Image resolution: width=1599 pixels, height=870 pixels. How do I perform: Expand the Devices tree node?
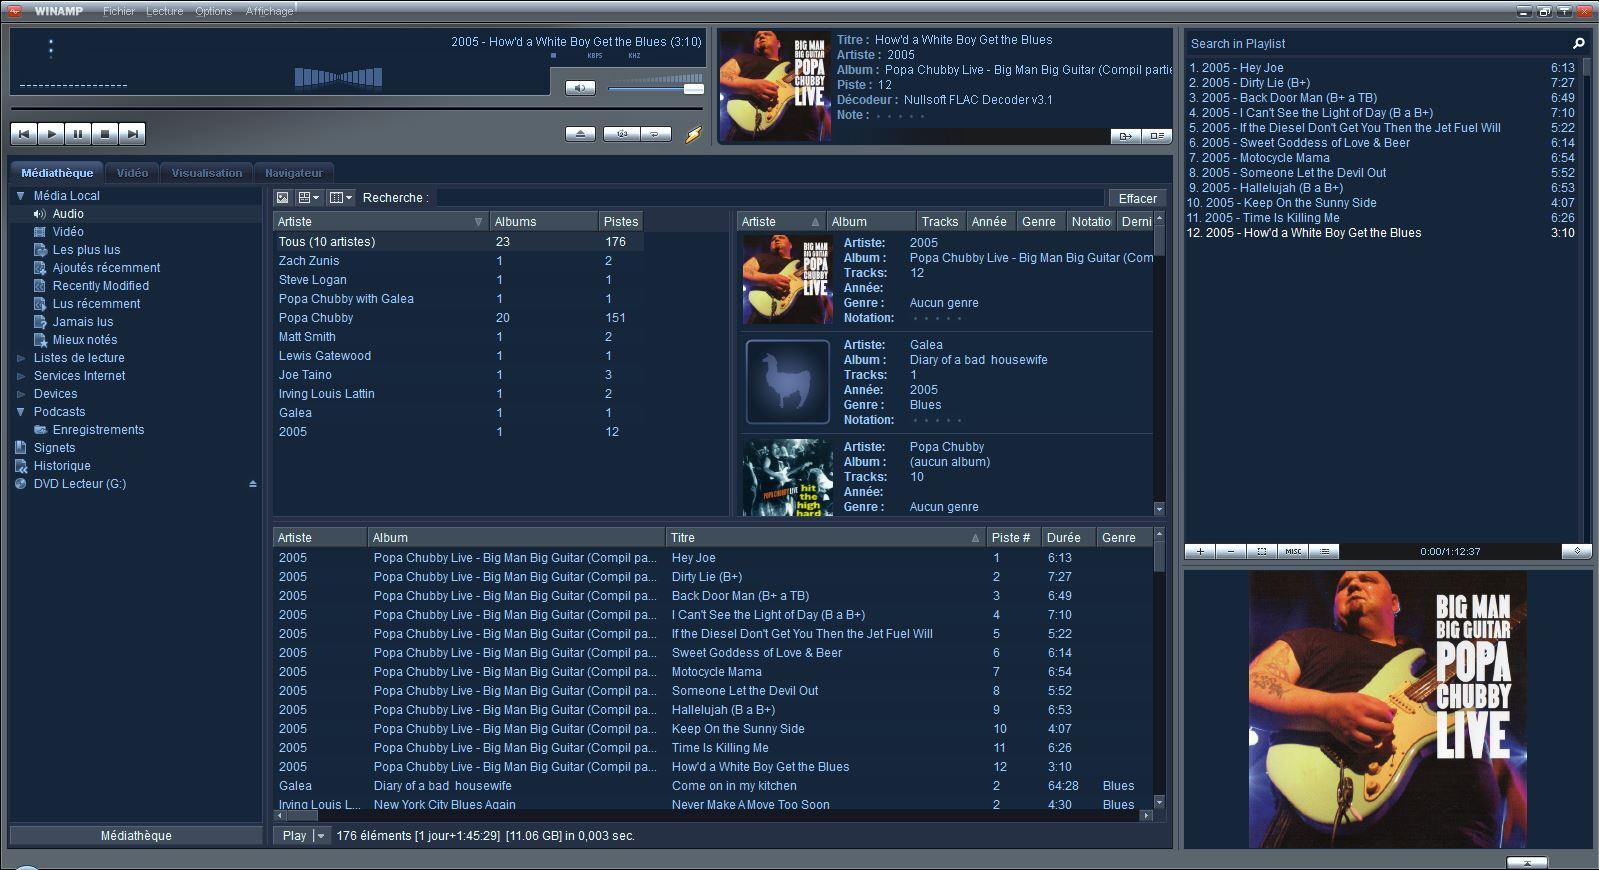pyautogui.click(x=20, y=394)
